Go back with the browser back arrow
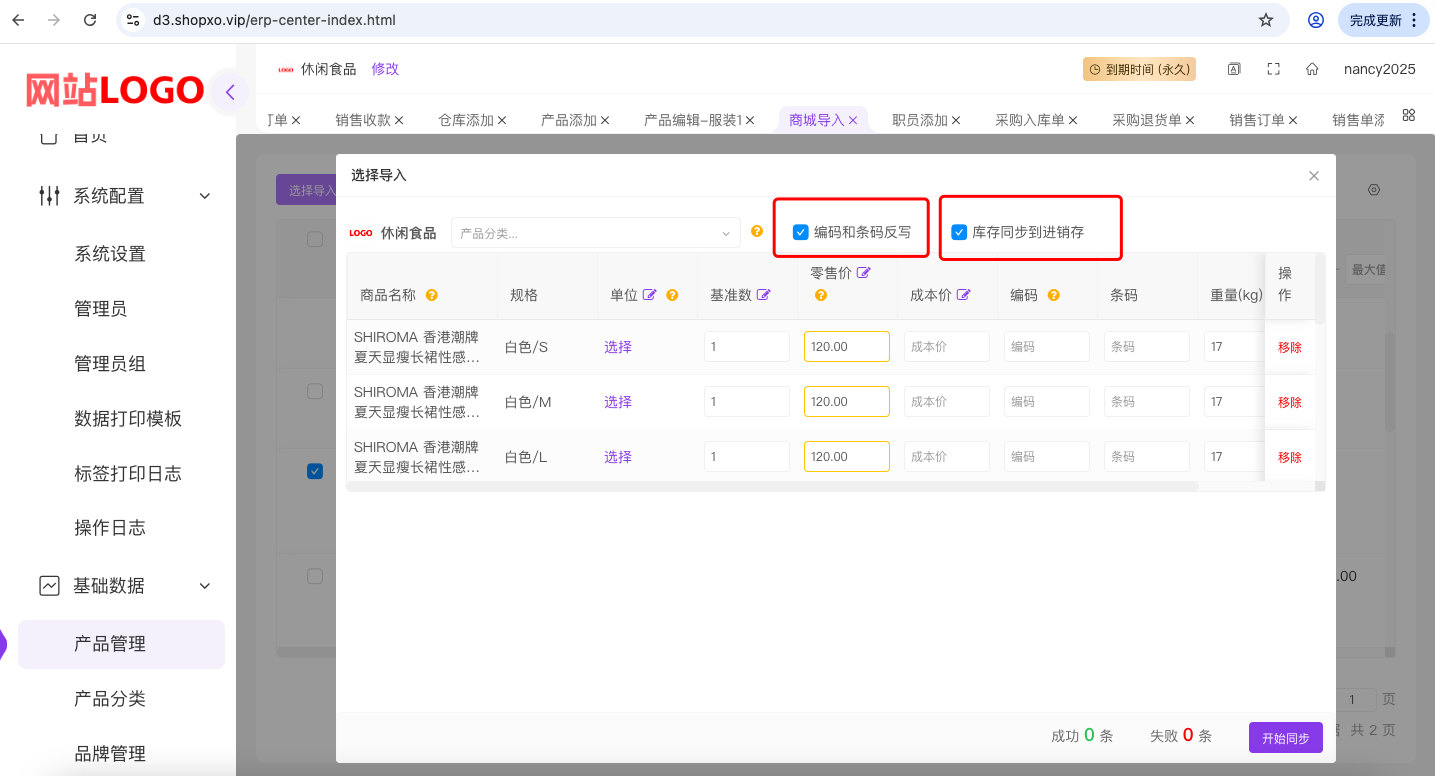The height and width of the screenshot is (776, 1435). [x=18, y=20]
